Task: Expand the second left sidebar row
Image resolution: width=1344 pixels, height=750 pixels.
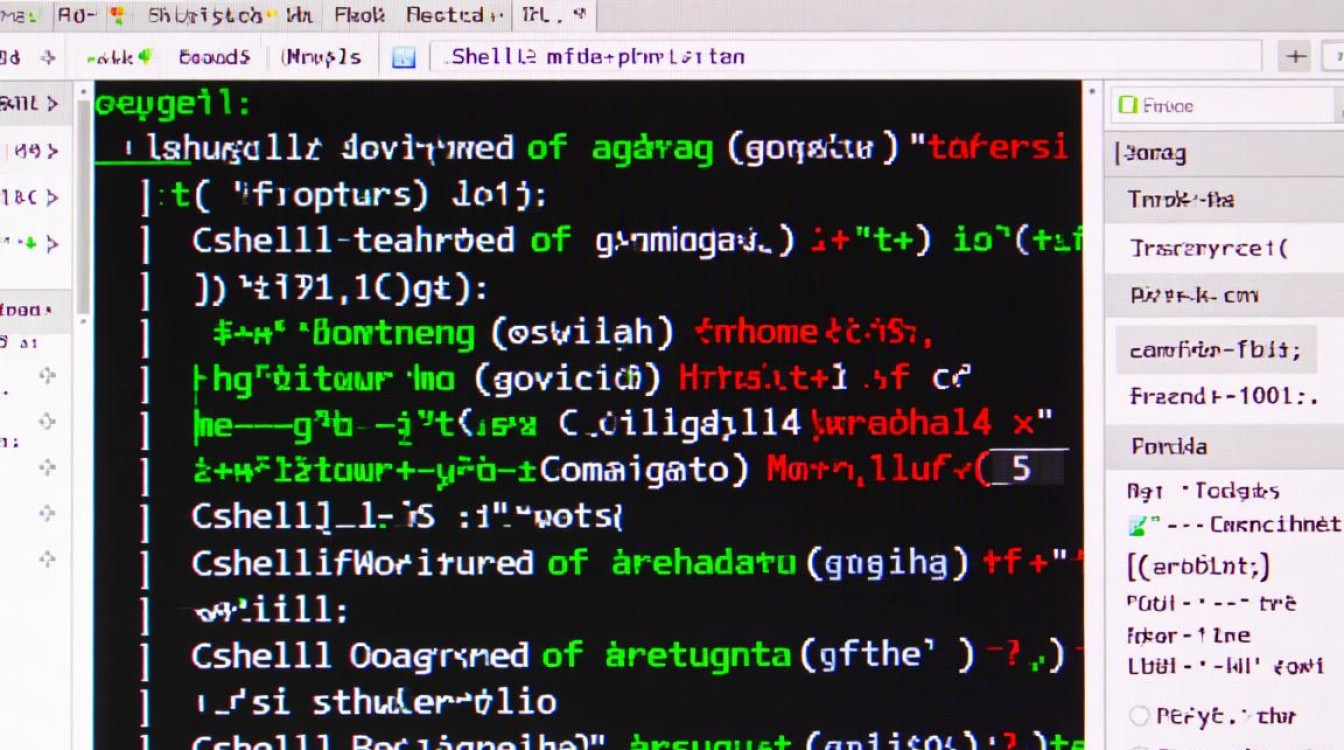Action: (52, 151)
